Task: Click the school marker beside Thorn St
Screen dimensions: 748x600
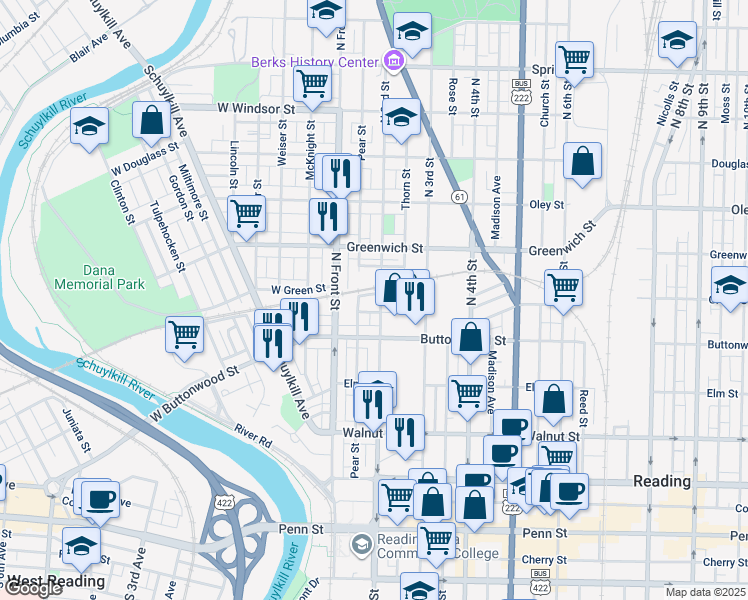Action: click(401, 117)
